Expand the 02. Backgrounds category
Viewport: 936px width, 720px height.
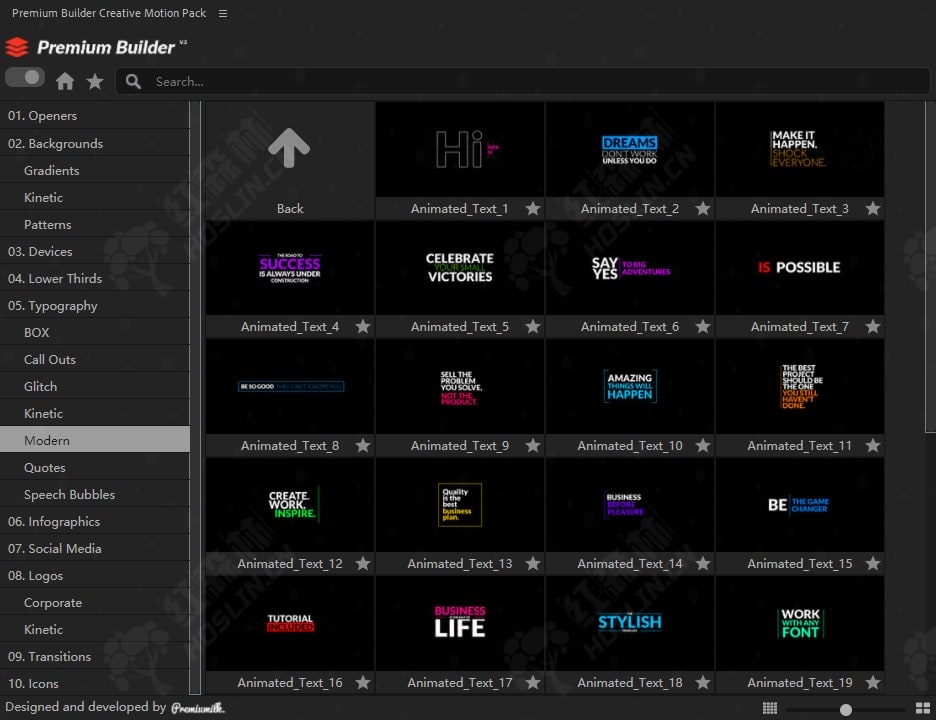click(95, 143)
